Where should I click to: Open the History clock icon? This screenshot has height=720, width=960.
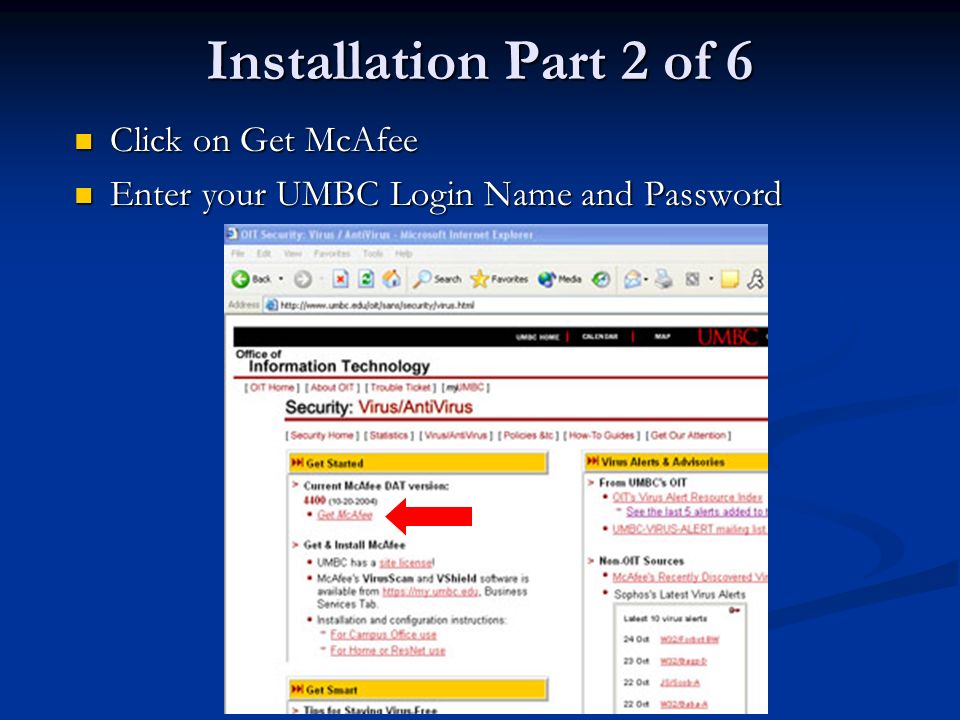[x=601, y=279]
